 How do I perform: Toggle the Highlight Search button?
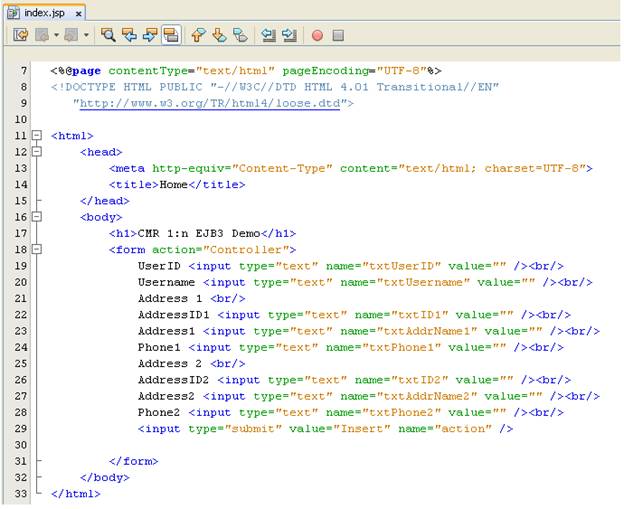(172, 35)
